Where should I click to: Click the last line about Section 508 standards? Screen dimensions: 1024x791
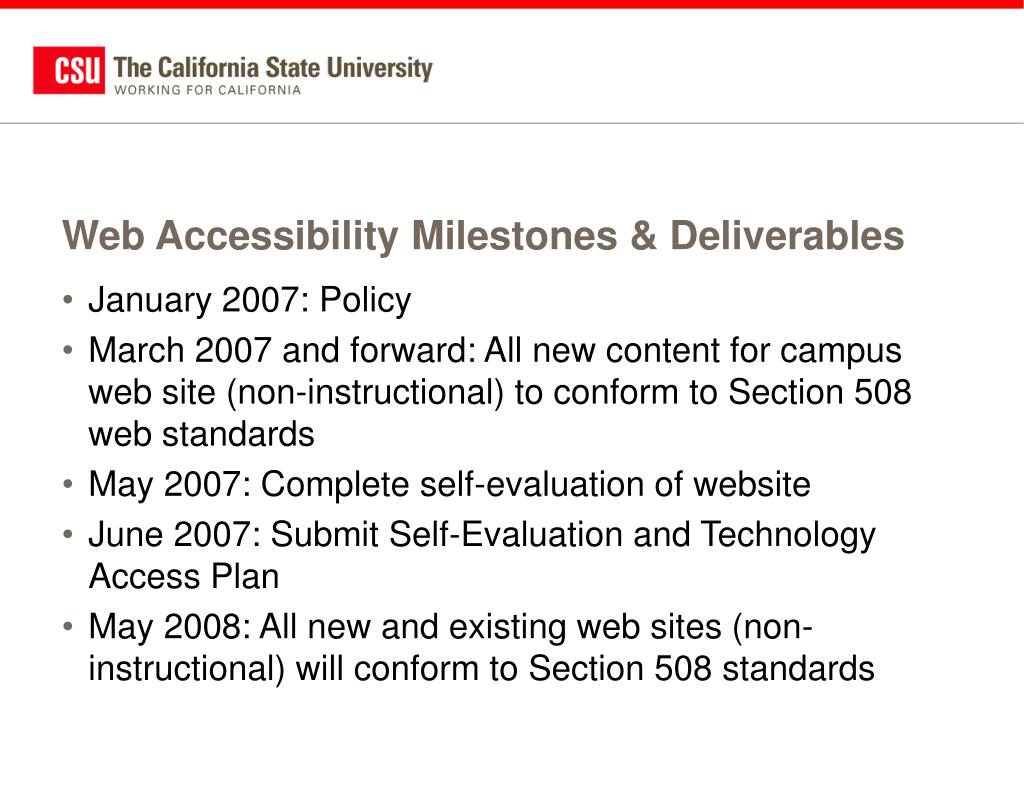click(x=481, y=670)
